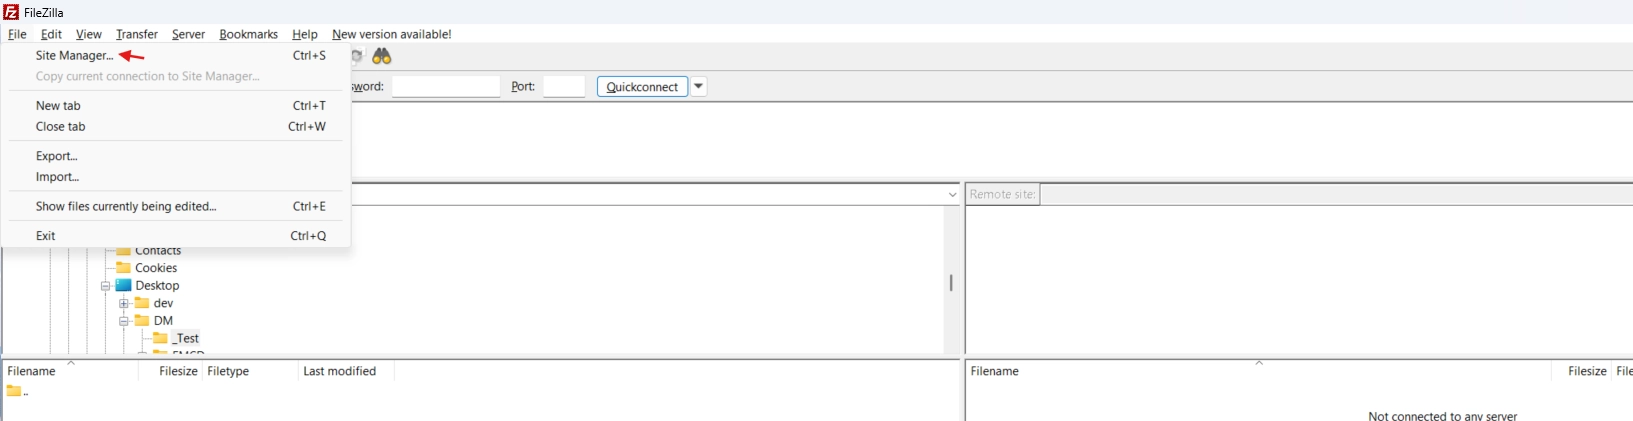Open the _Test folder
The height and width of the screenshot is (421, 1633).
point(185,338)
